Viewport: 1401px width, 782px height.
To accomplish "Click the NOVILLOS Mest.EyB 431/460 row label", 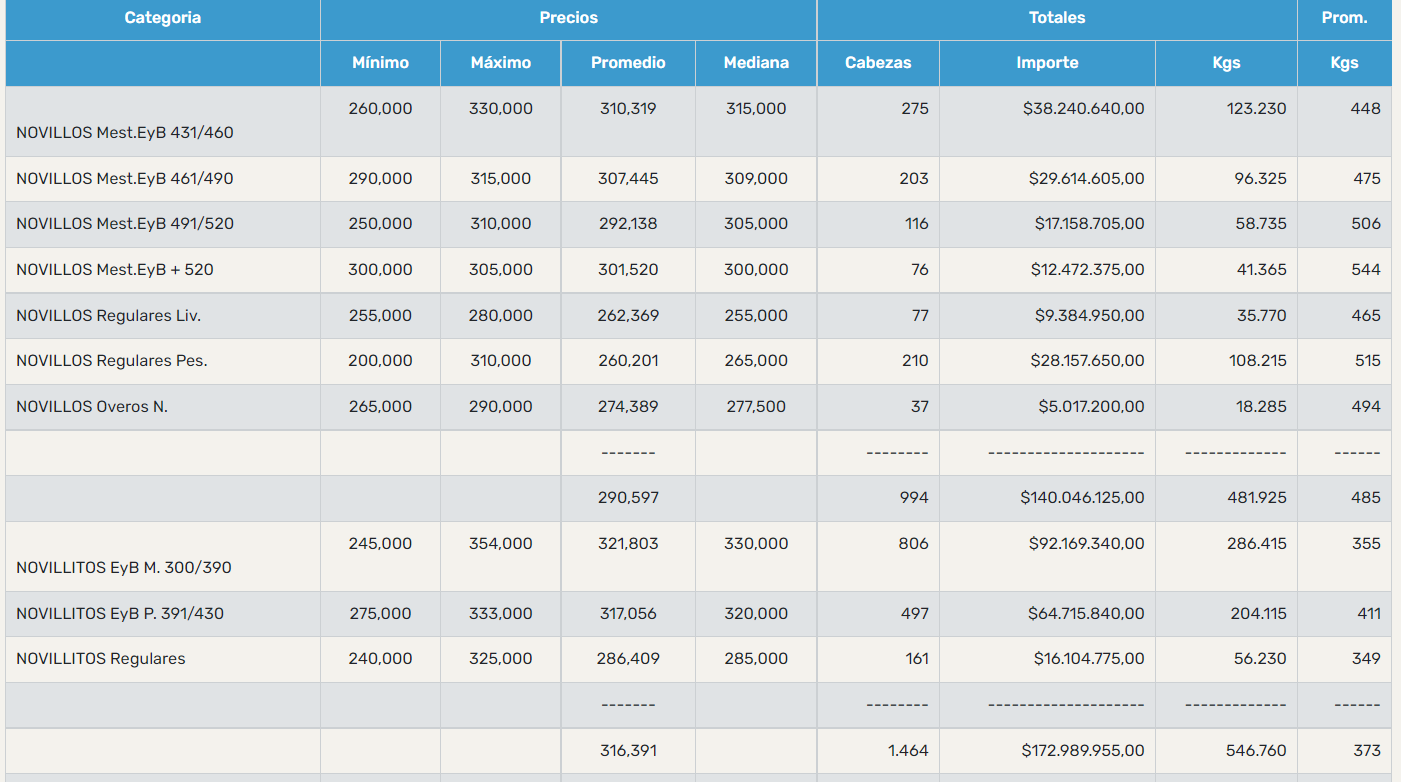I will tap(125, 132).
